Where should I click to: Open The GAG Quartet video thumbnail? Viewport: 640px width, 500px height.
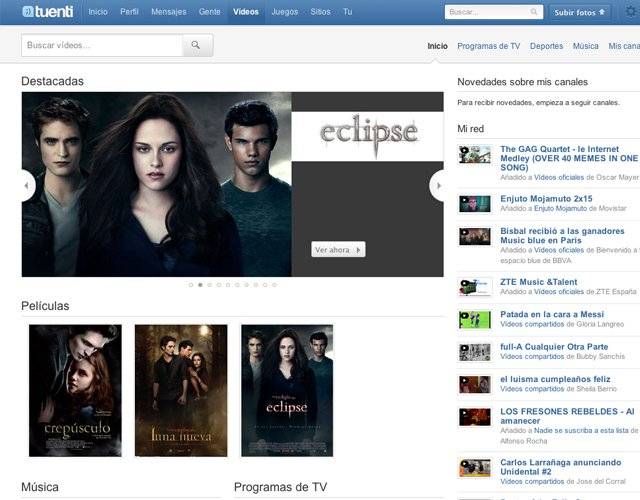click(475, 154)
